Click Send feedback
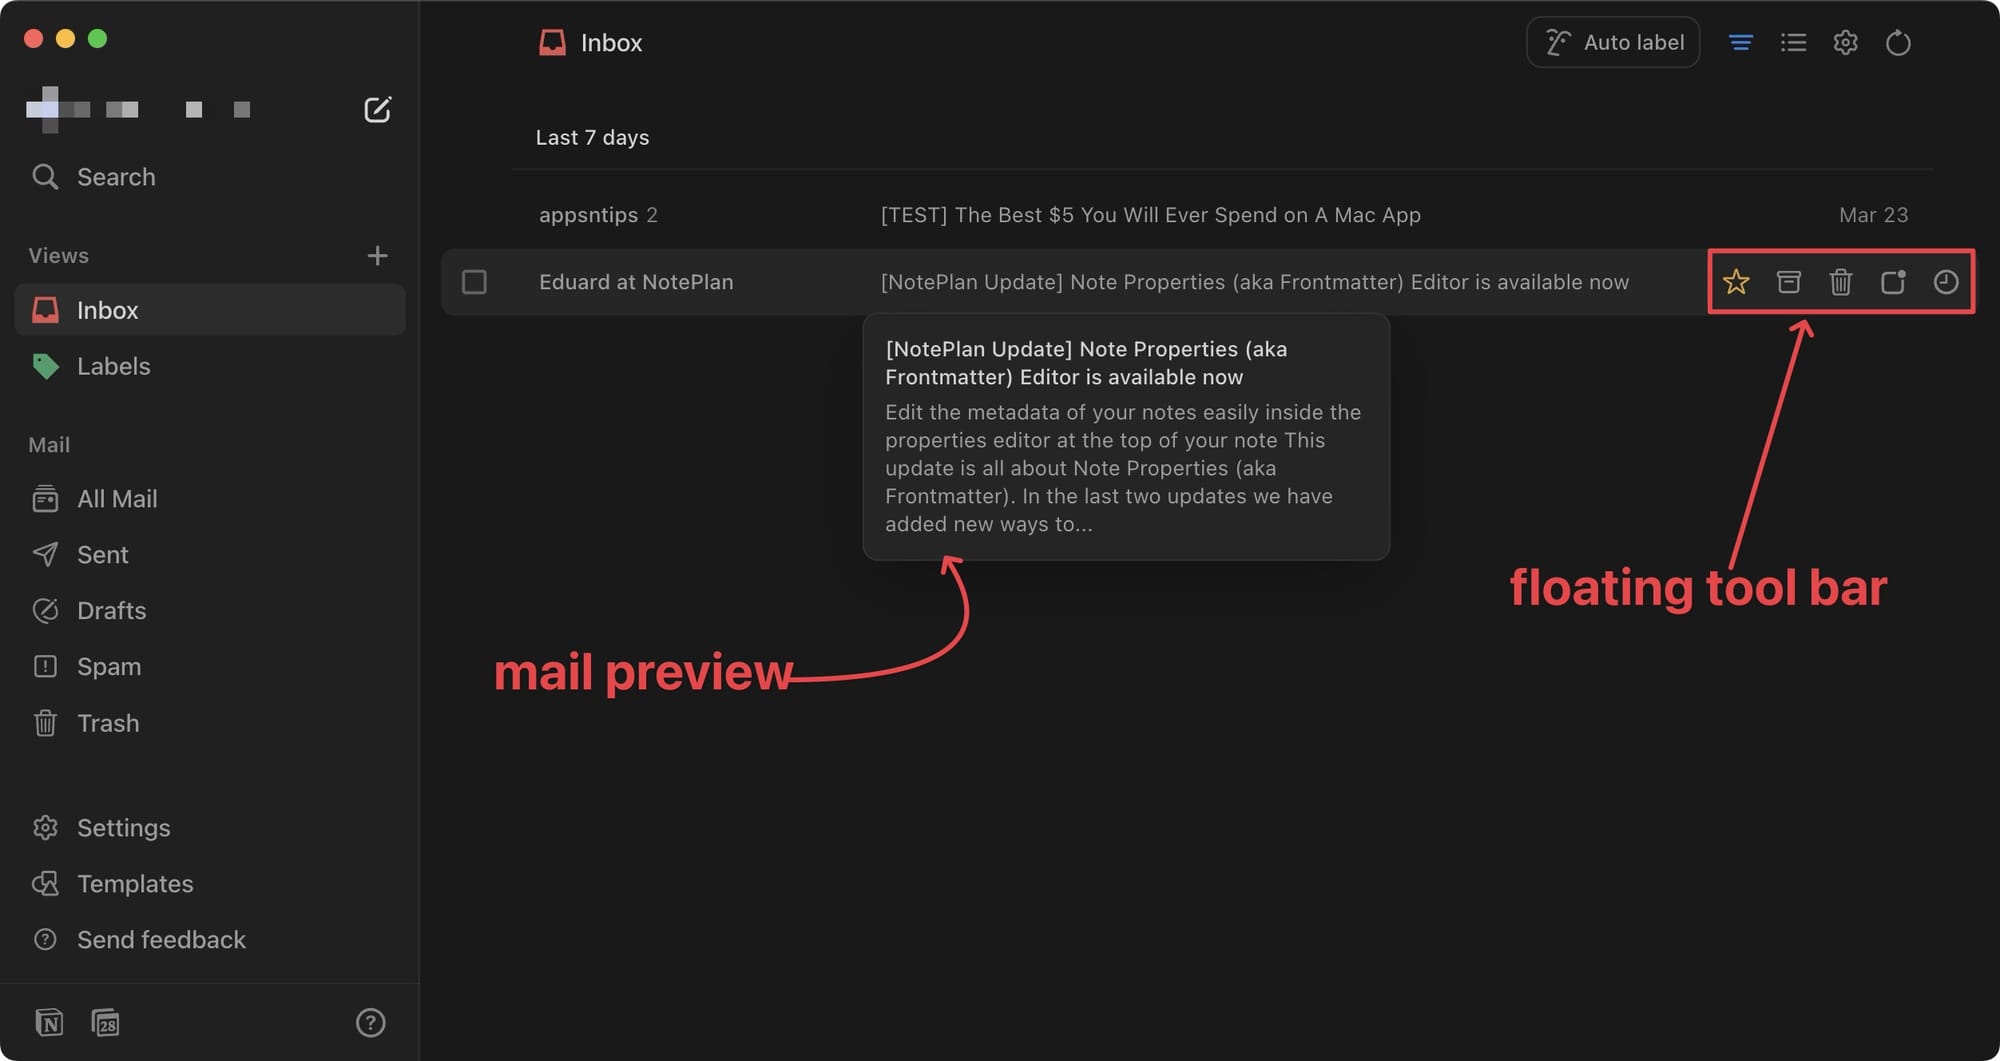This screenshot has height=1061, width=2000. (x=210, y=940)
